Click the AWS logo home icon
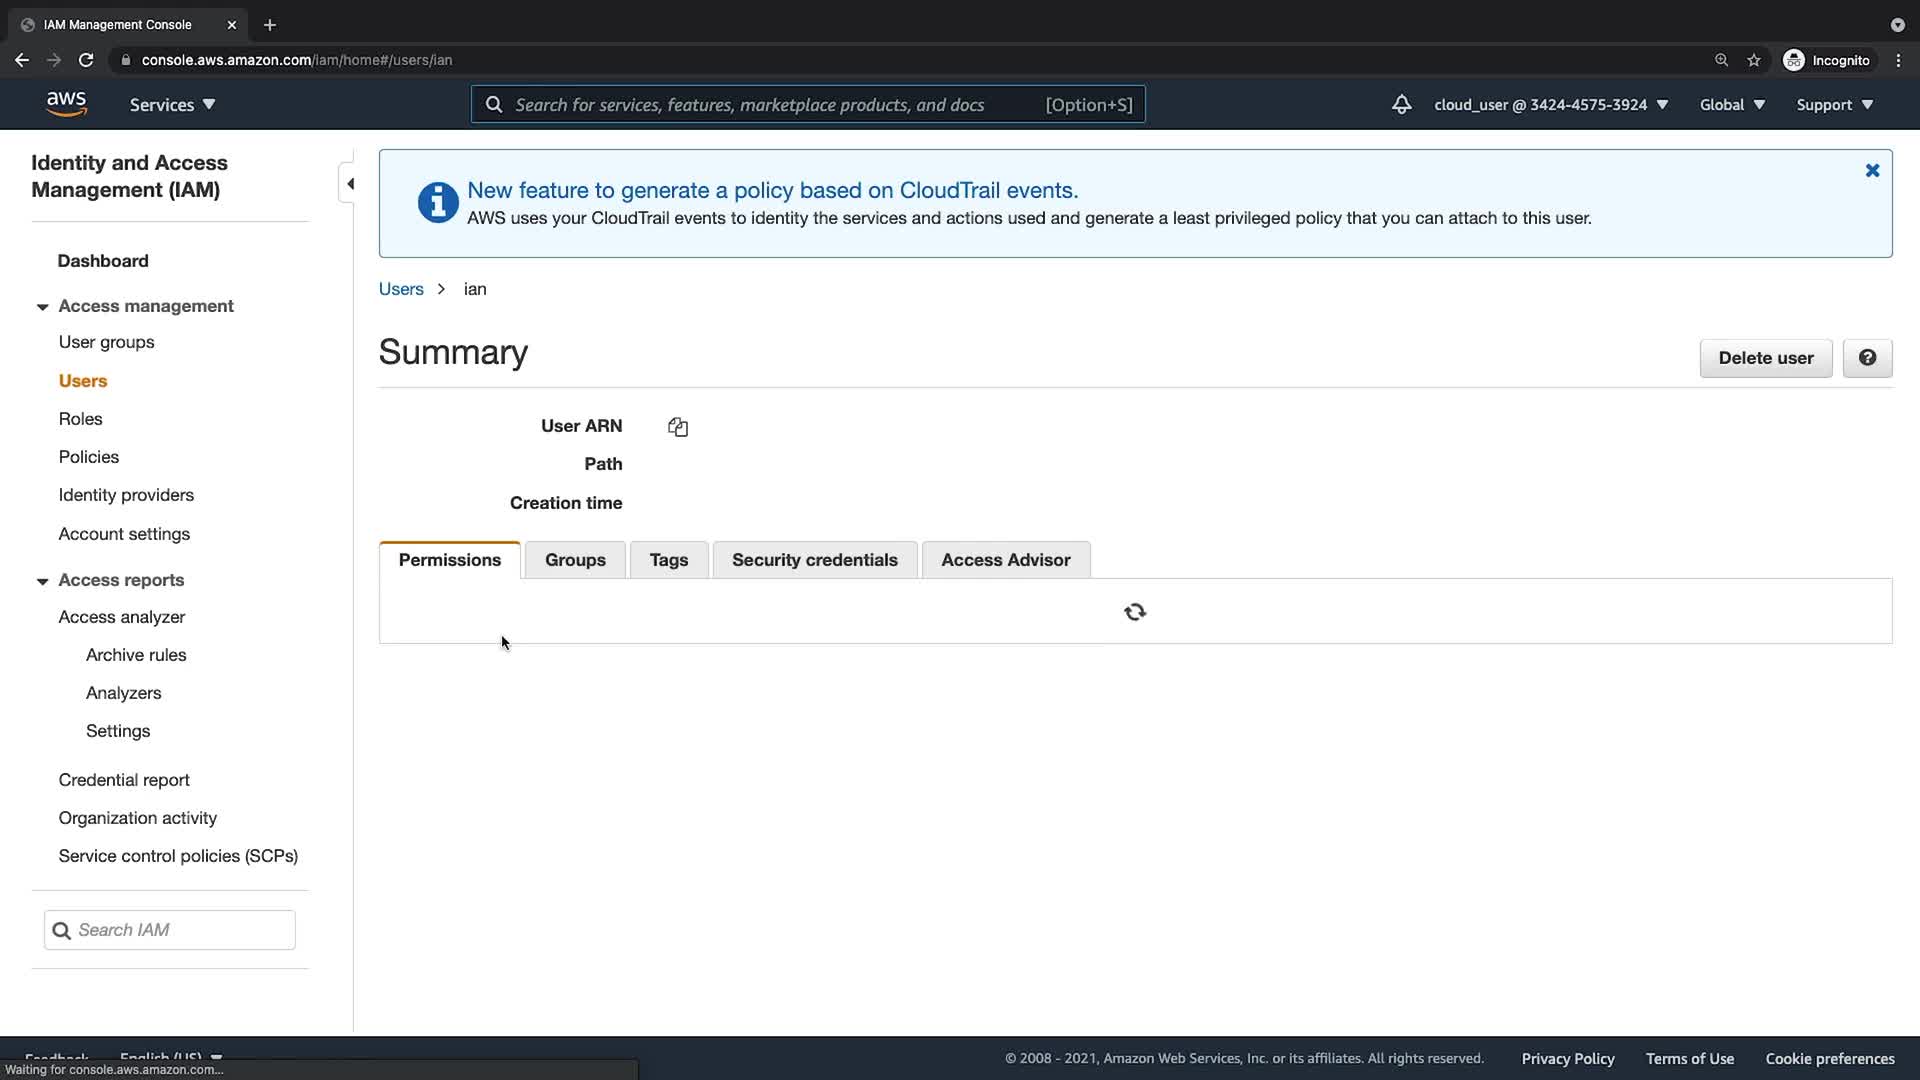This screenshot has width=1920, height=1080. click(66, 104)
